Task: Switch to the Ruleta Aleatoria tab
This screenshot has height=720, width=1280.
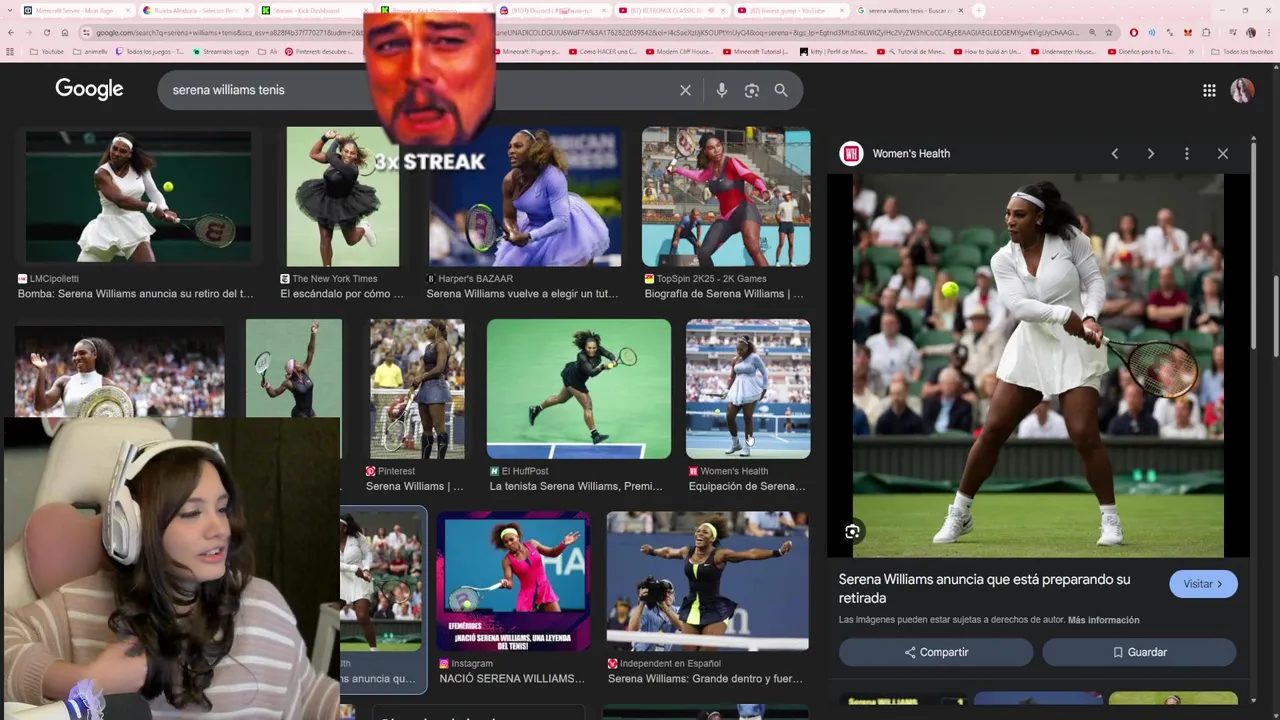Action: click(x=195, y=10)
